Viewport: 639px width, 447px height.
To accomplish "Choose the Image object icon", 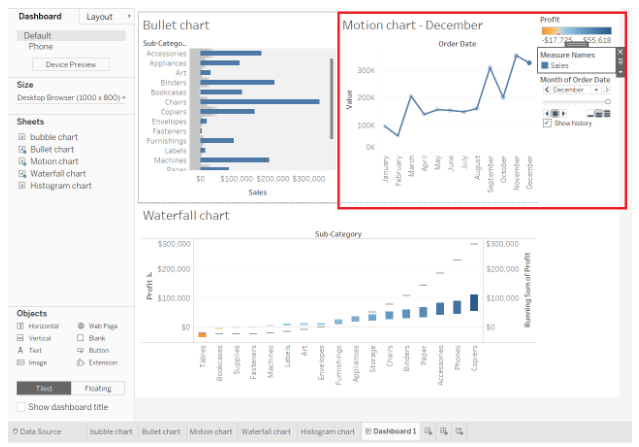I will click(x=21, y=362).
